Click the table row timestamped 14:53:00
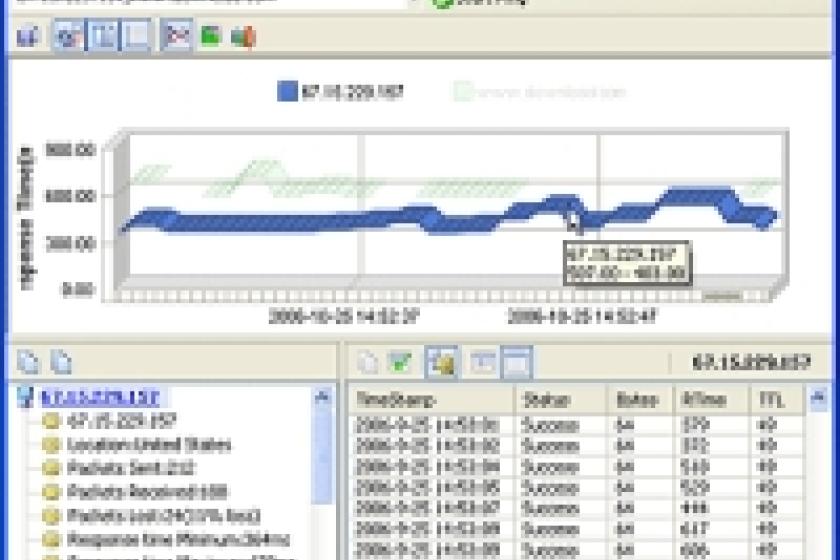The width and height of the screenshot is (840, 560). pyautogui.click(x=576, y=425)
